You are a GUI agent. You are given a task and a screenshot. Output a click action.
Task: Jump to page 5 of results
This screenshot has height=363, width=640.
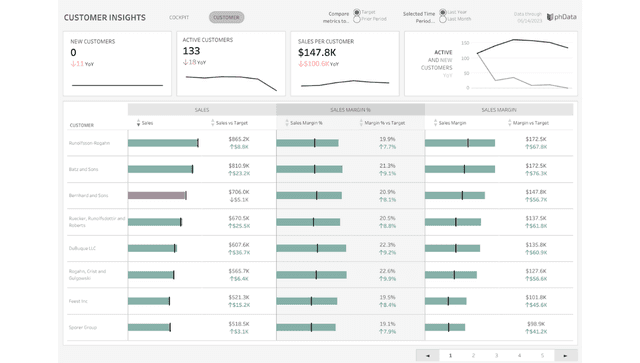click(542, 356)
